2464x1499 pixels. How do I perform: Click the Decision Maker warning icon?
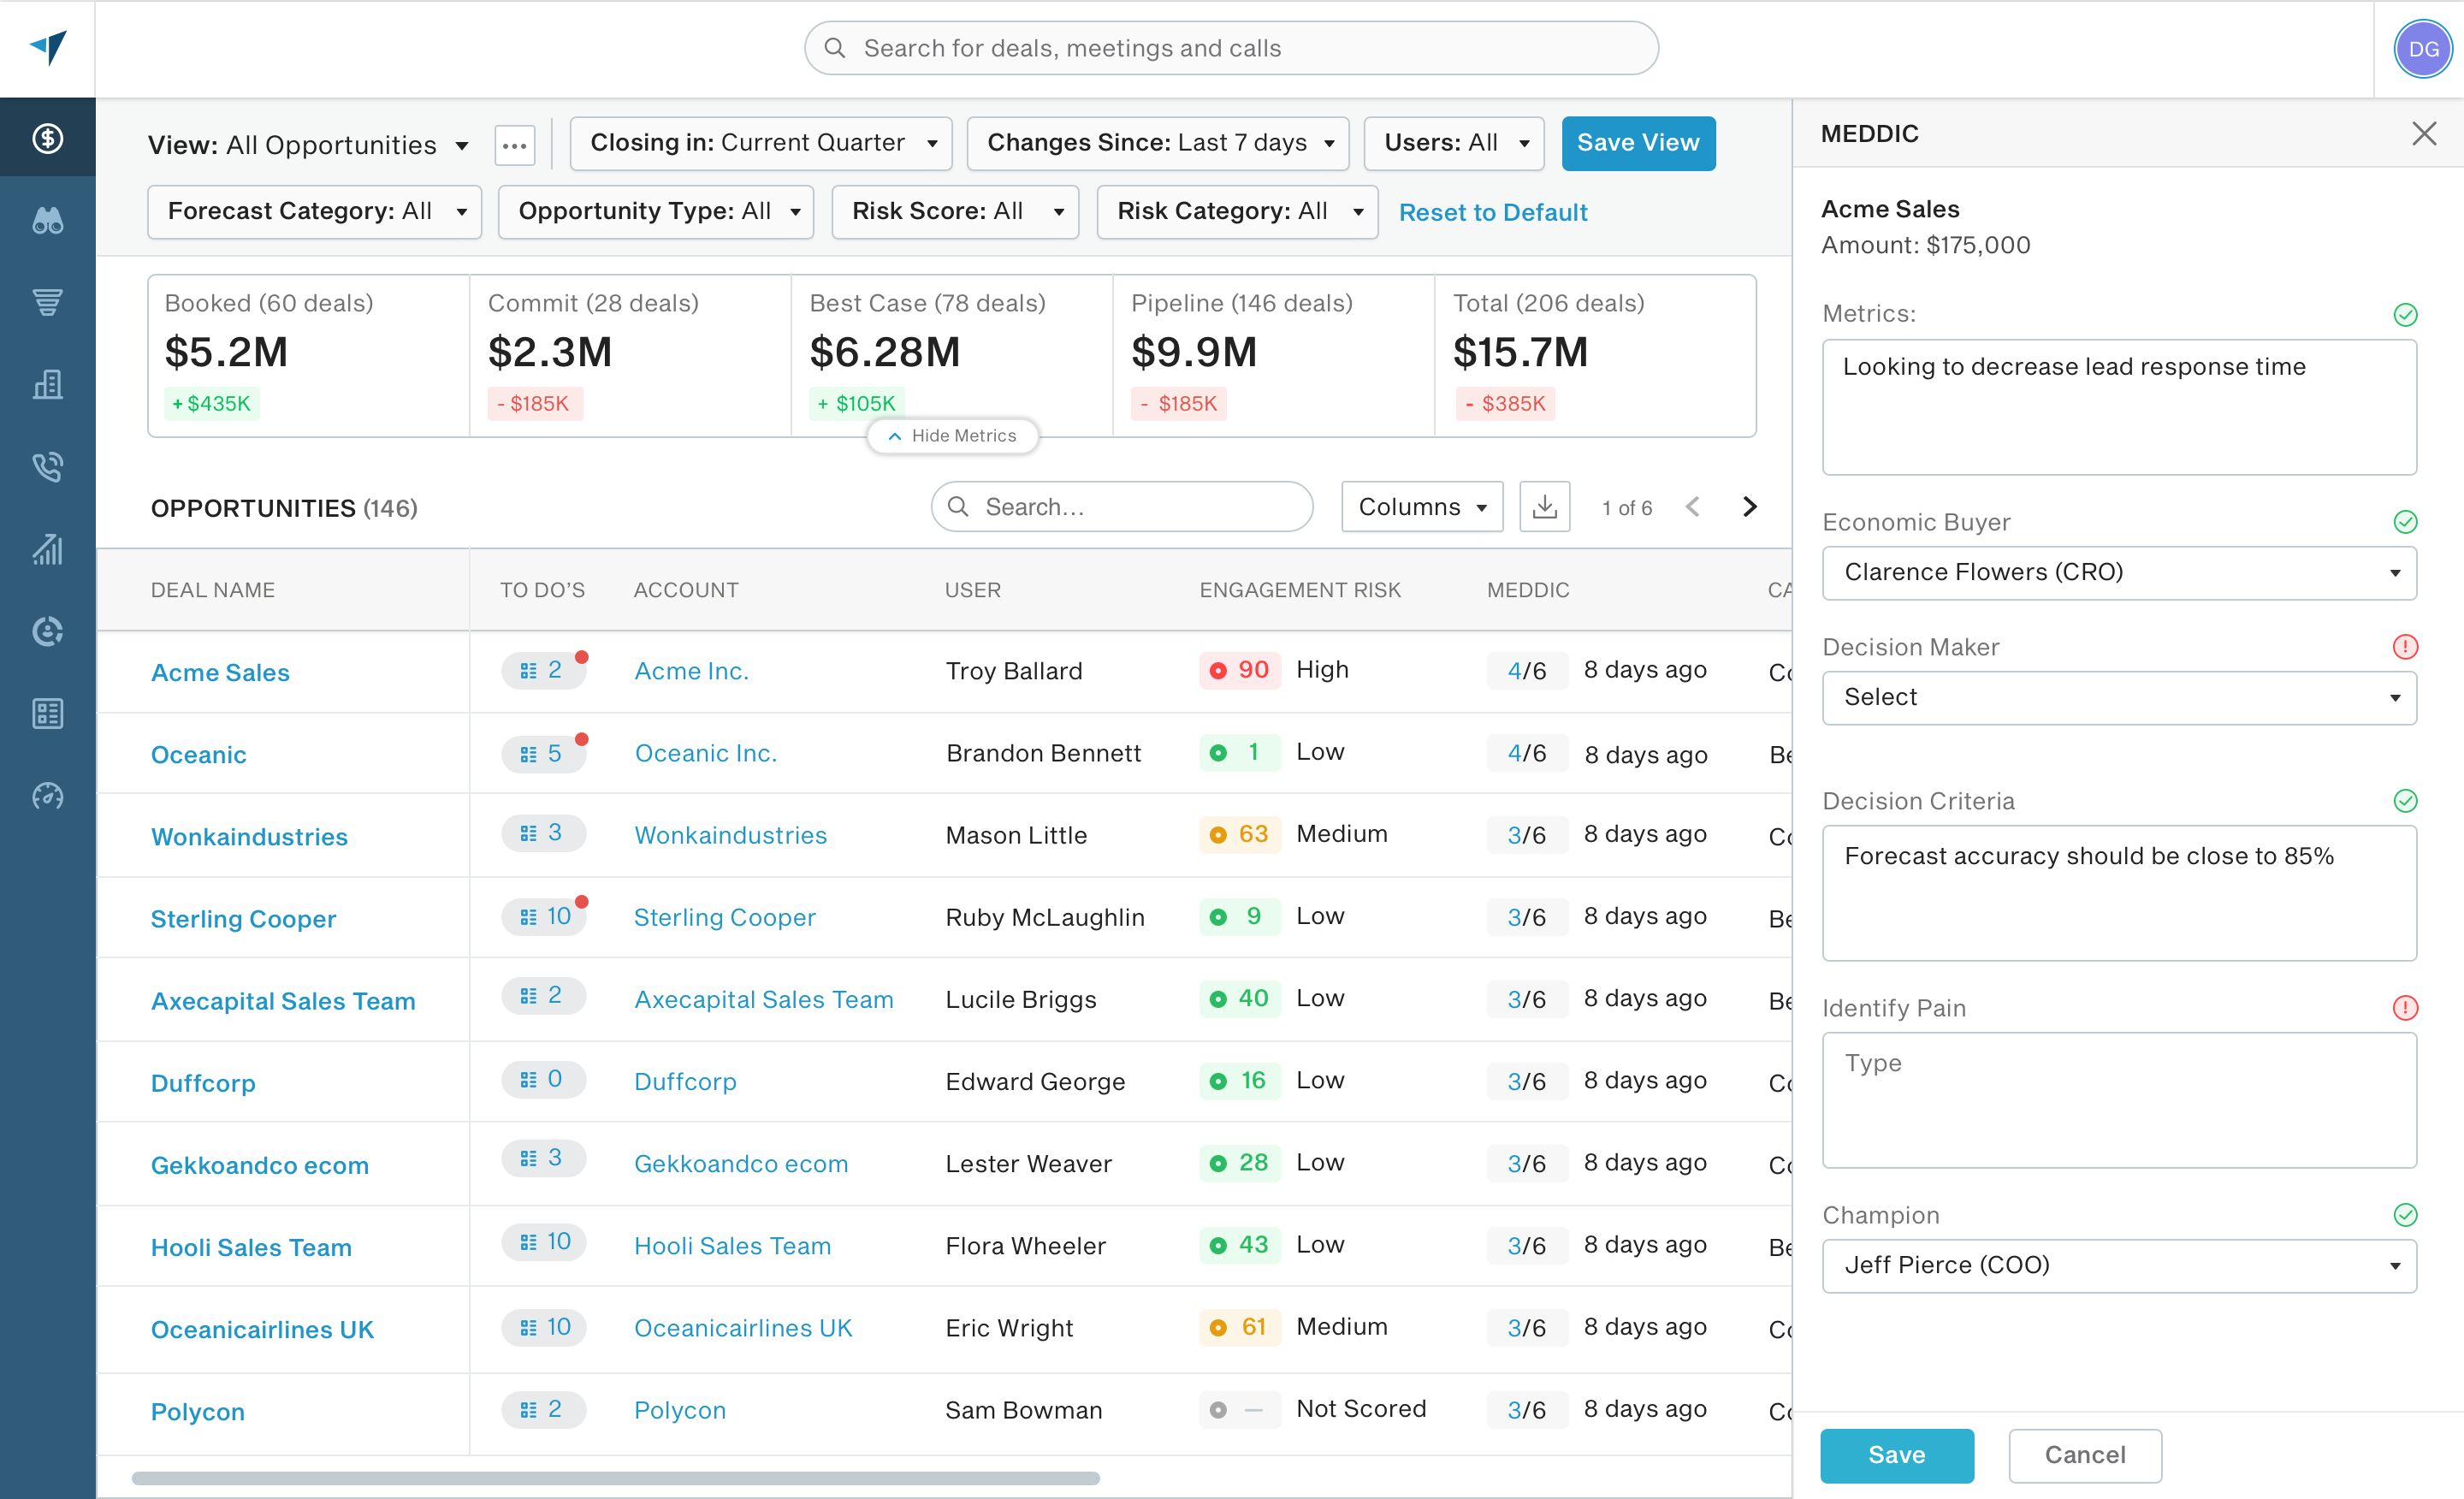pos(2405,647)
